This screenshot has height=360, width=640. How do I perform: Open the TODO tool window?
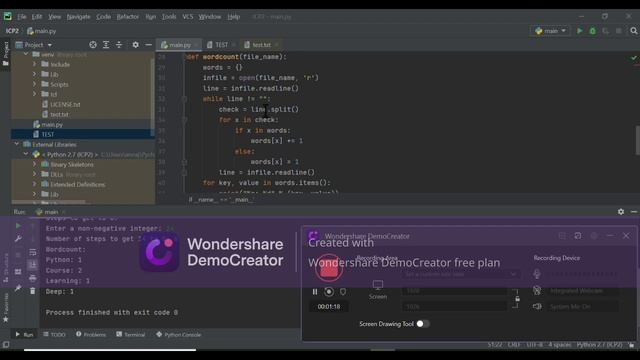(x=54, y=335)
